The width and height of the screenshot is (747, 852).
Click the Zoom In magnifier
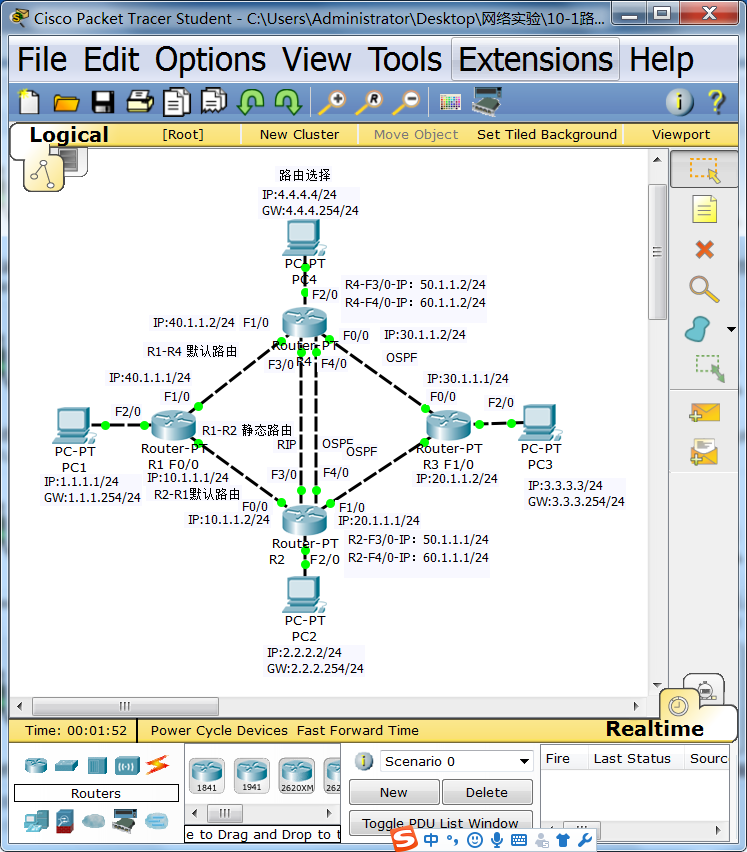(x=332, y=102)
